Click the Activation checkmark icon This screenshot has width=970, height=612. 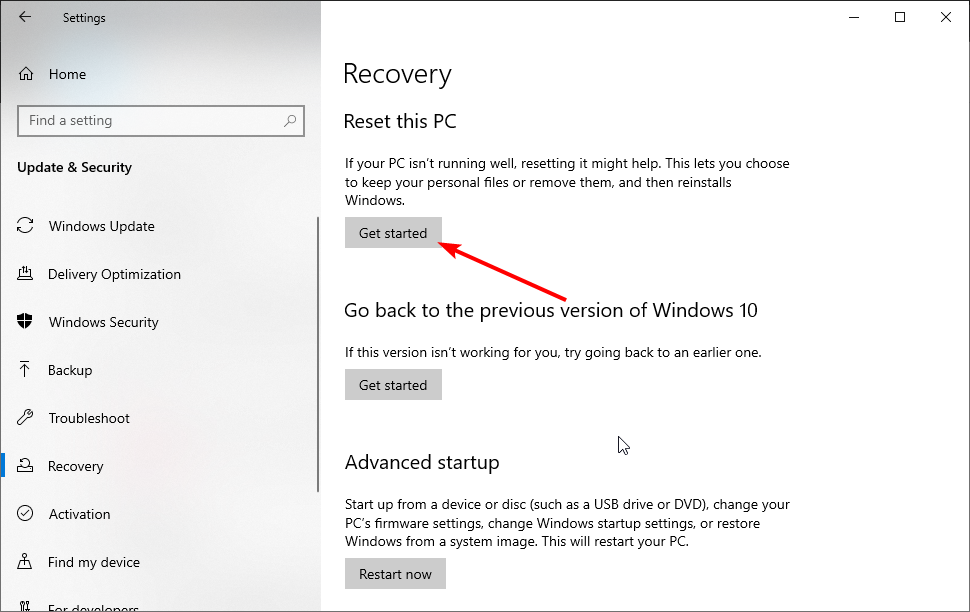(25, 513)
